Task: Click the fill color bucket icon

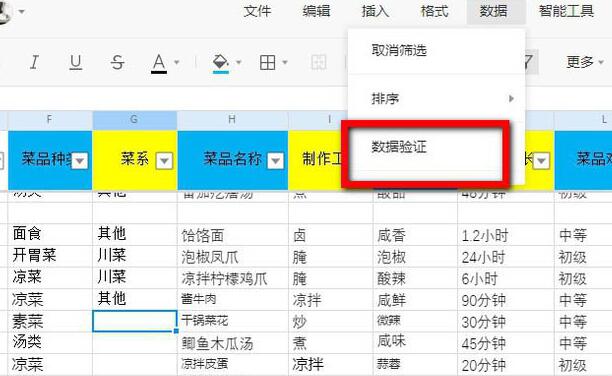Action: [221, 63]
